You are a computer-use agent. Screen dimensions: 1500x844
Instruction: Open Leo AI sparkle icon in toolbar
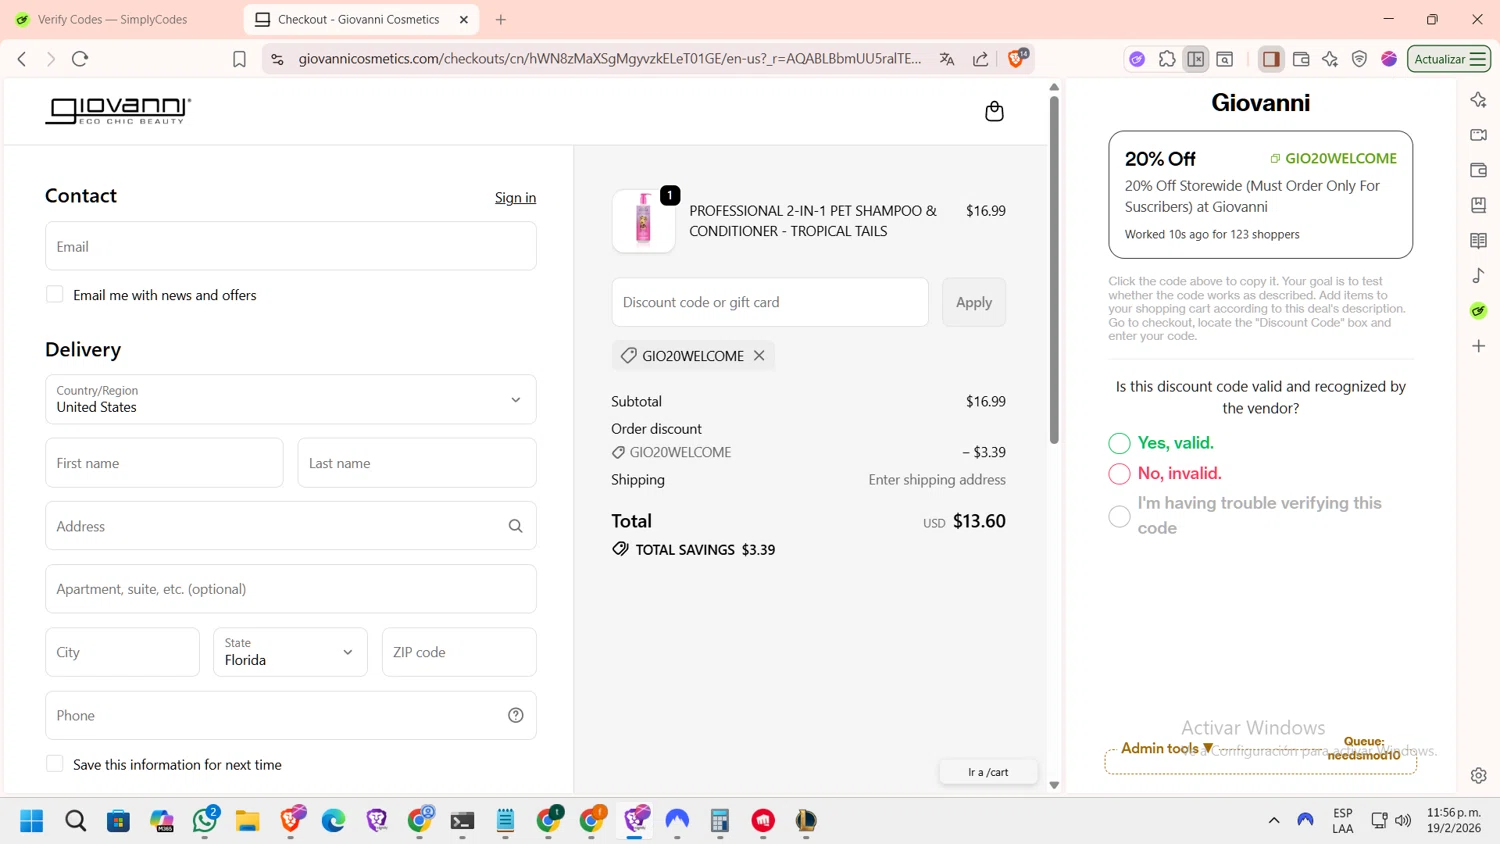pos(1330,59)
